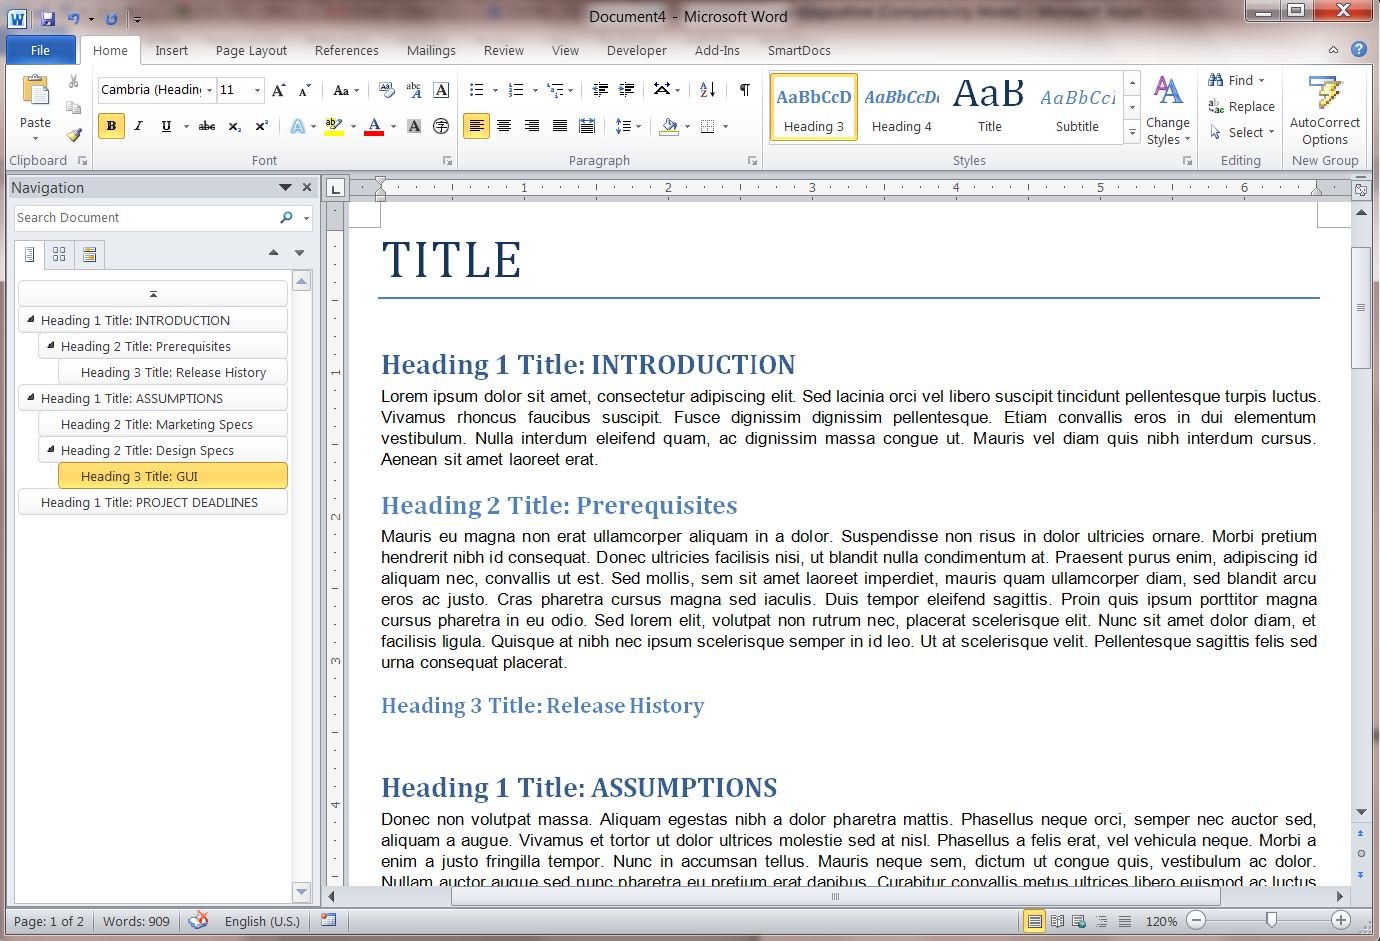Switch to Full Screen Reading view
The height and width of the screenshot is (941, 1380).
coord(1057,921)
